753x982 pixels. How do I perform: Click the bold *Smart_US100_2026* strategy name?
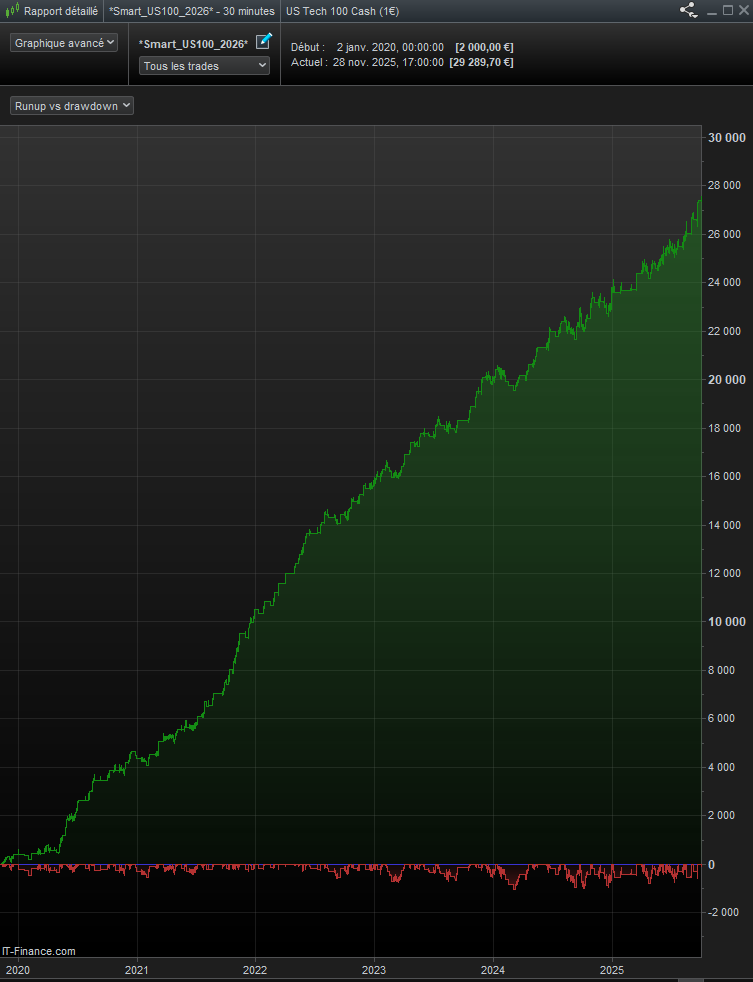point(193,44)
